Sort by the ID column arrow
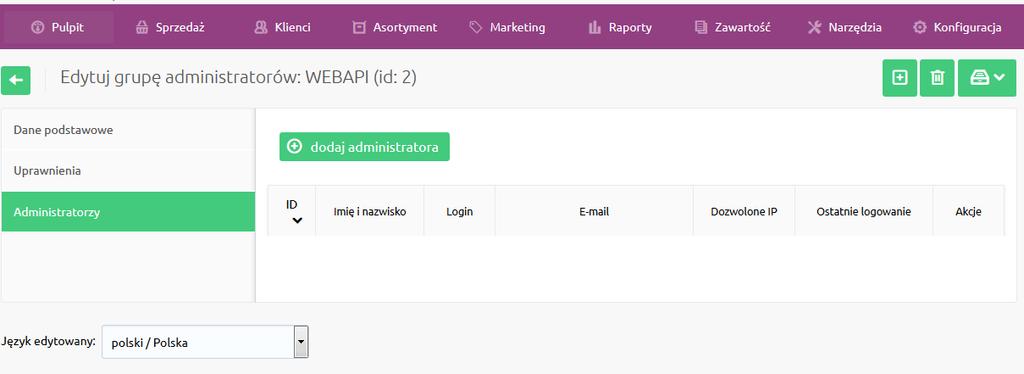Image resolution: width=1024 pixels, height=374 pixels. click(x=297, y=221)
